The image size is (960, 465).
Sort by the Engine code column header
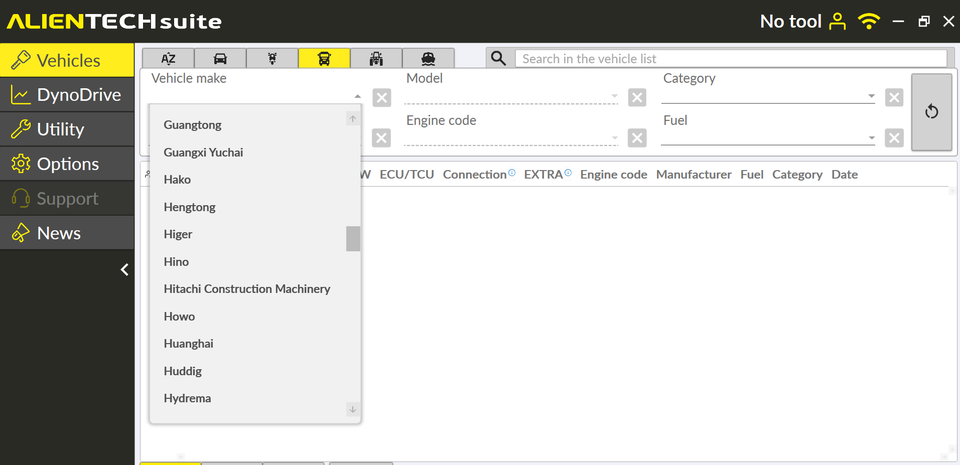[613, 174]
